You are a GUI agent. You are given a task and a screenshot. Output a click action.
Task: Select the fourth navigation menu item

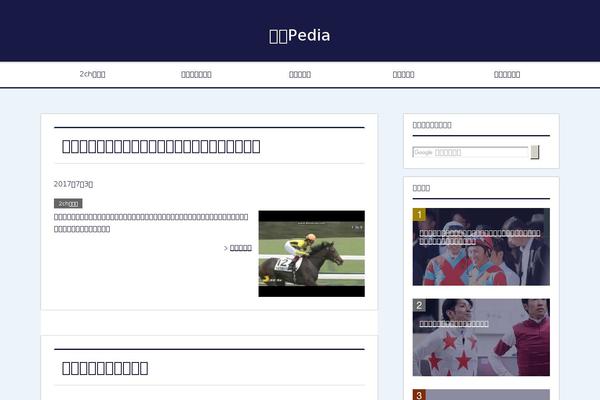(403, 74)
